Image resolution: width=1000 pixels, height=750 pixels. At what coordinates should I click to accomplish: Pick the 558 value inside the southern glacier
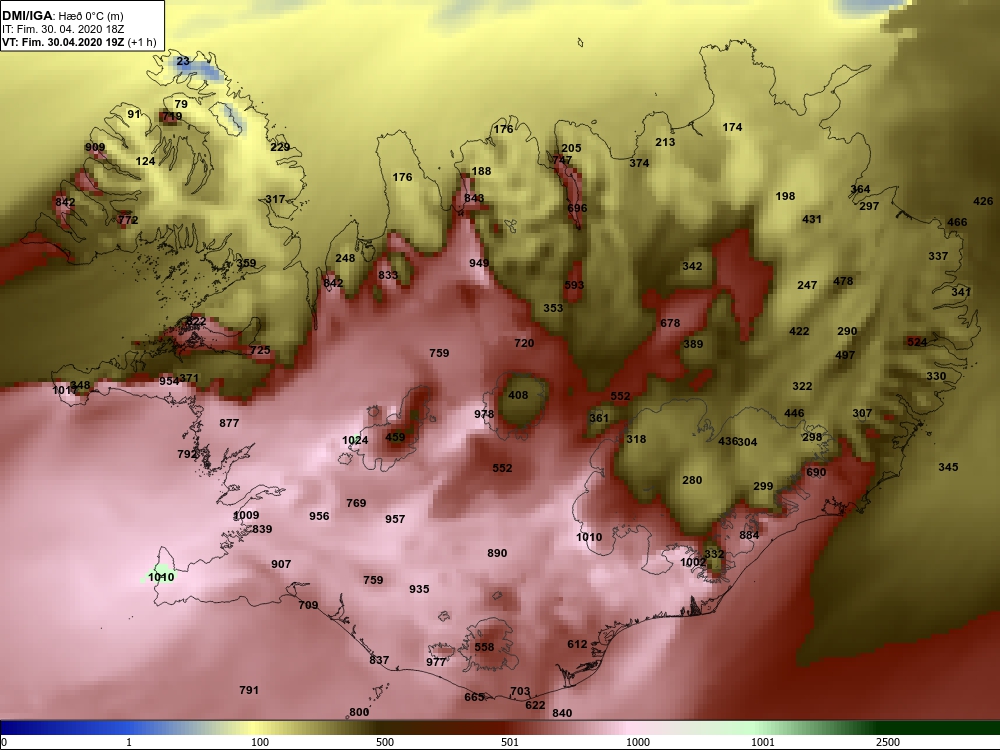coord(484,647)
